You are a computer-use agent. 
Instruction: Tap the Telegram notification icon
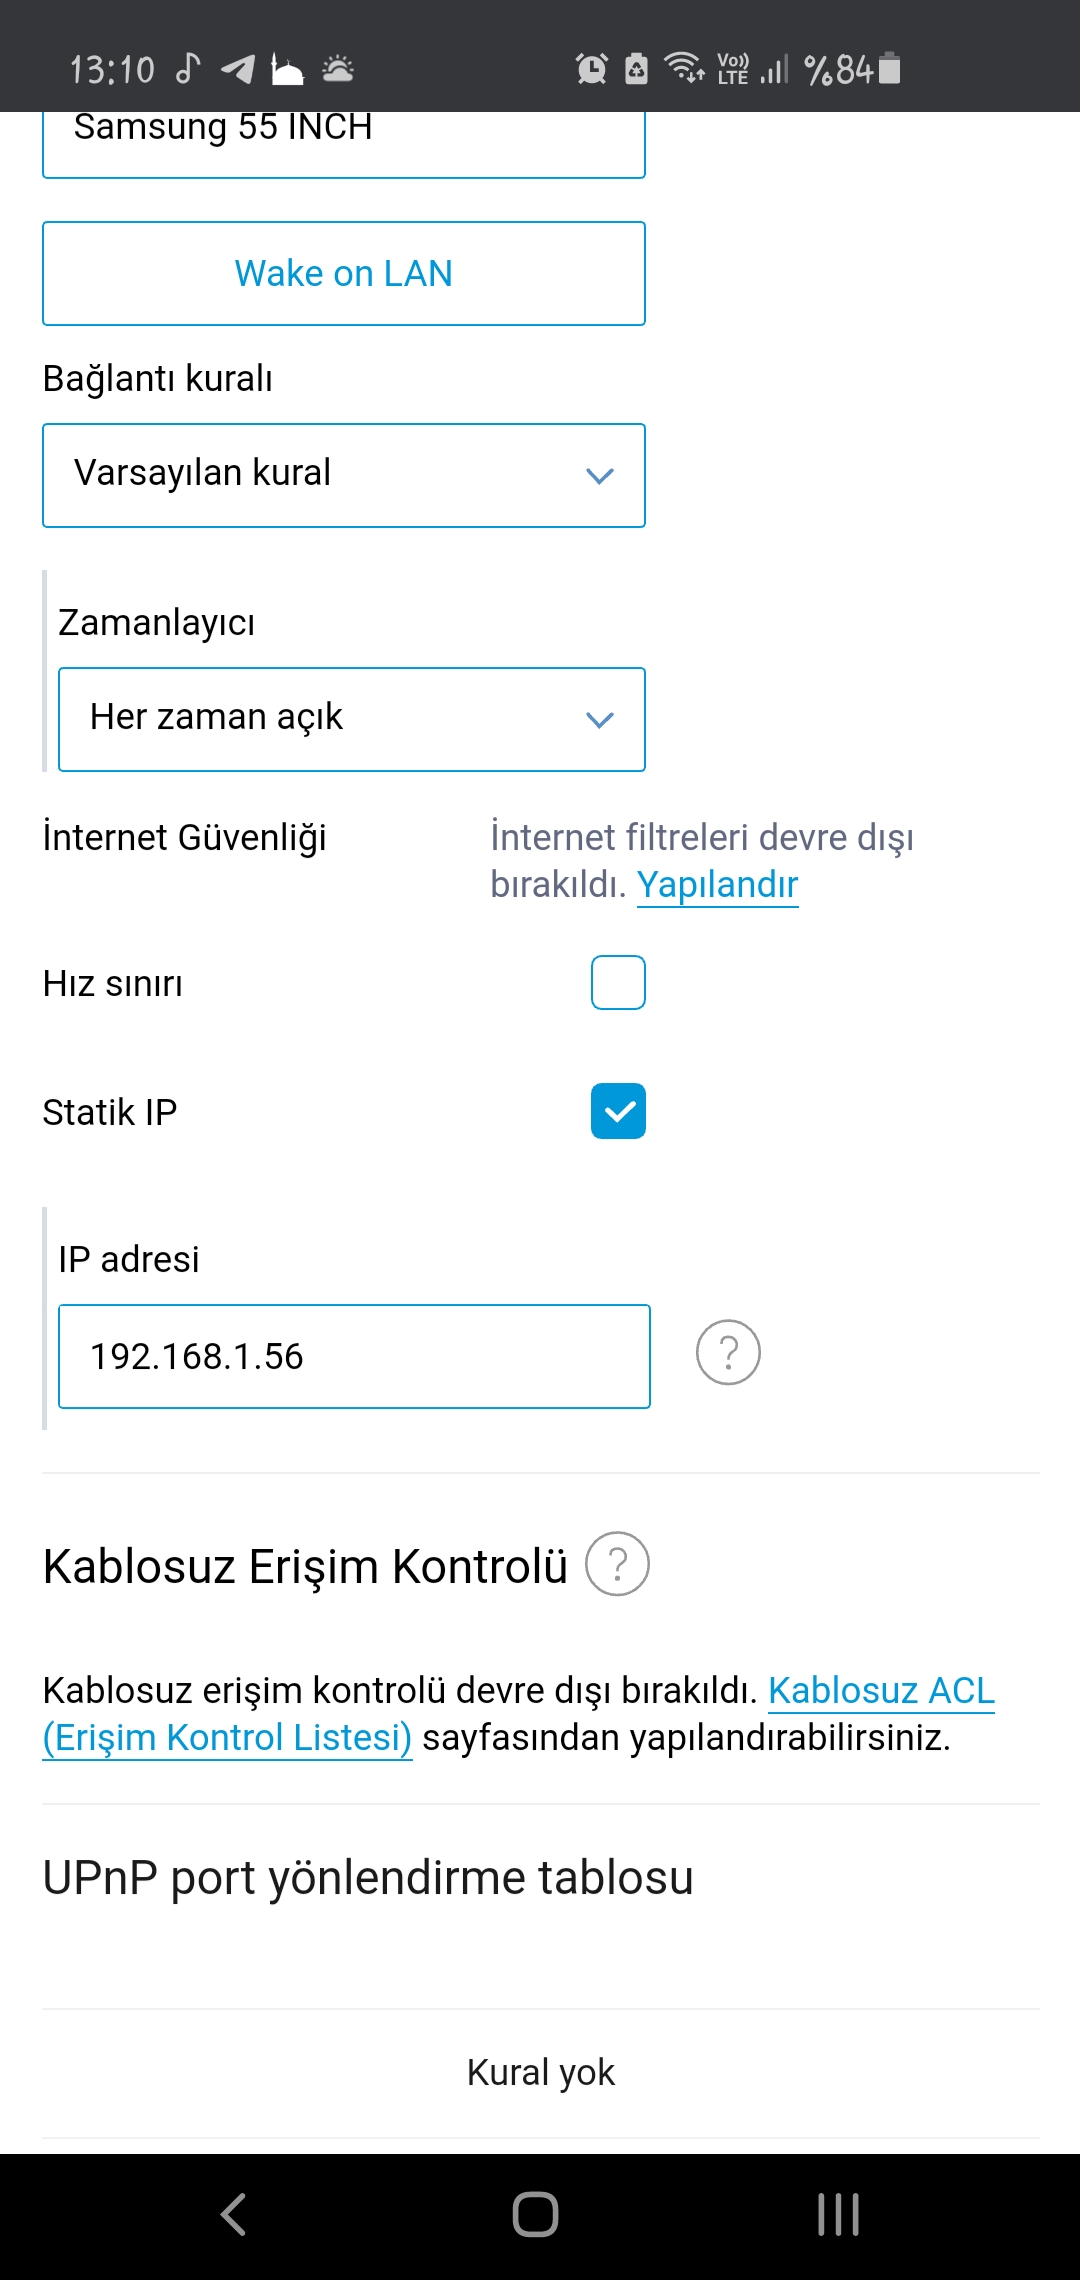[238, 69]
